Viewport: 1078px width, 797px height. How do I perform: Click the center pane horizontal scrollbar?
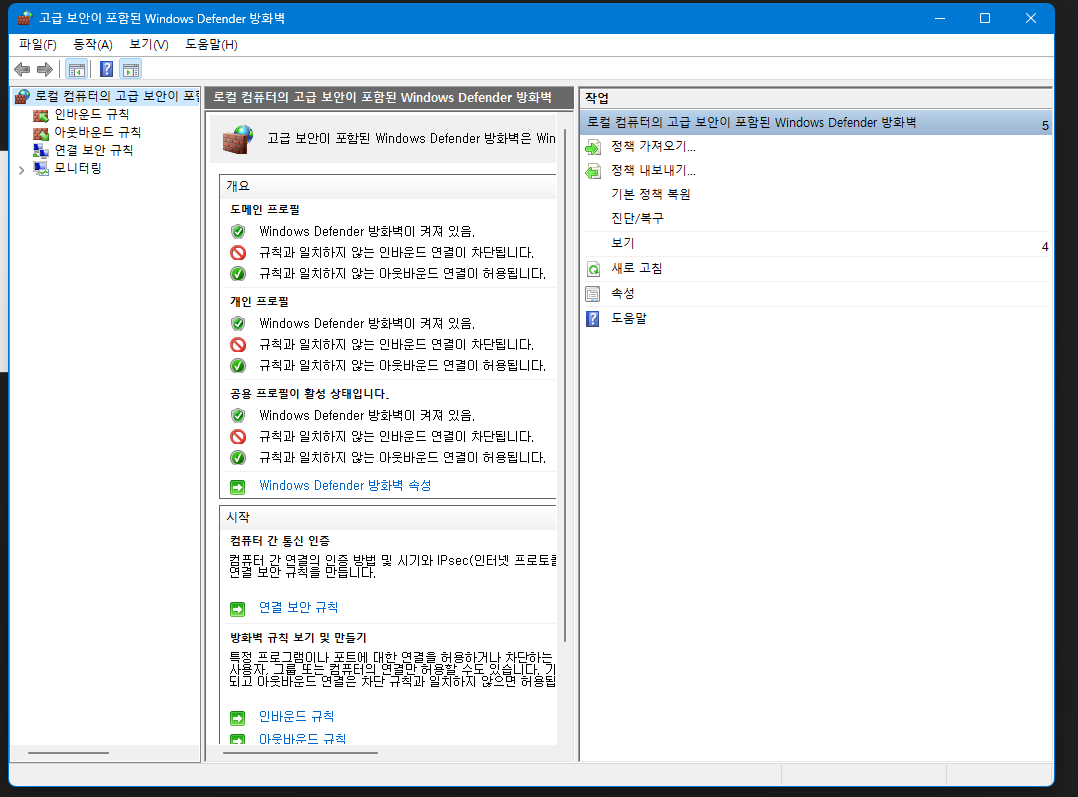300,753
